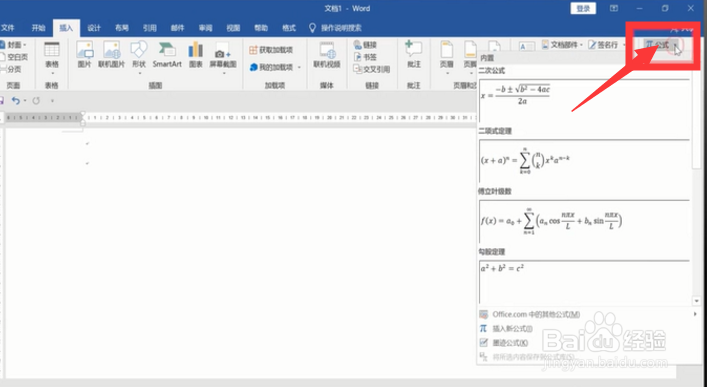Open the Format (格式) tab

pos(289,28)
